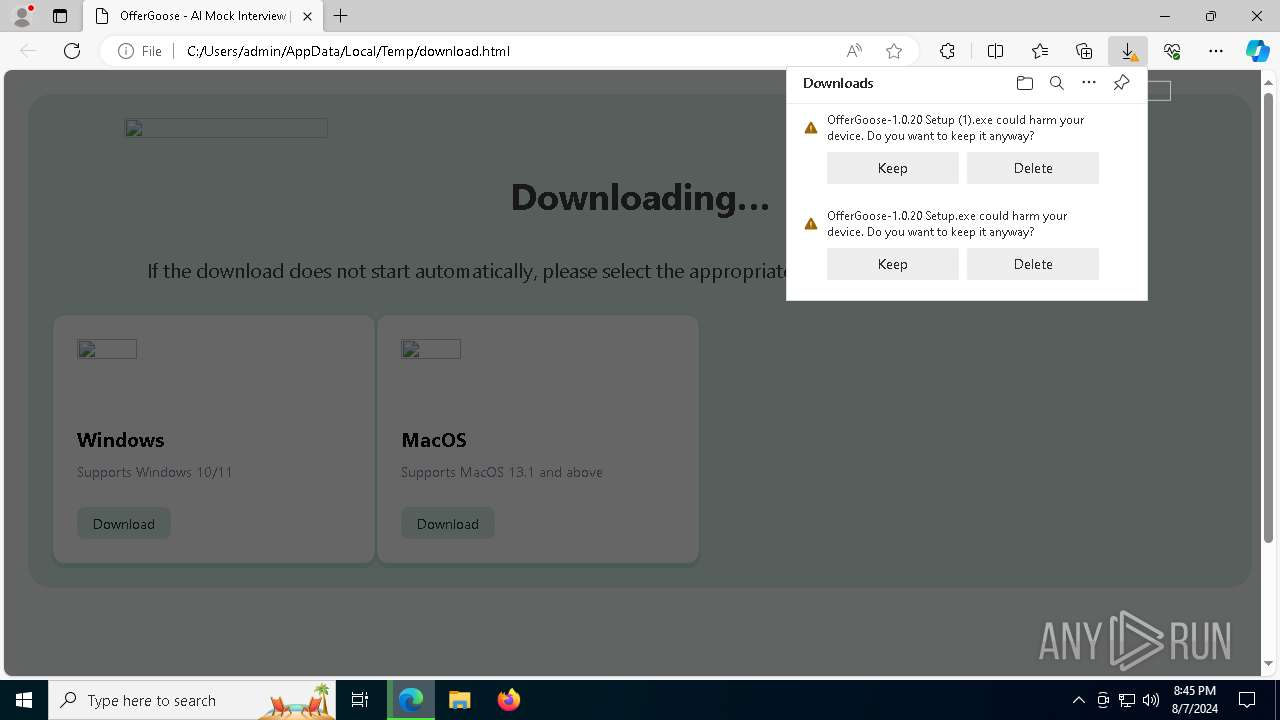Click the Windows card broken image
Image resolution: width=1280 pixels, height=720 pixels.
pyautogui.click(x=107, y=349)
